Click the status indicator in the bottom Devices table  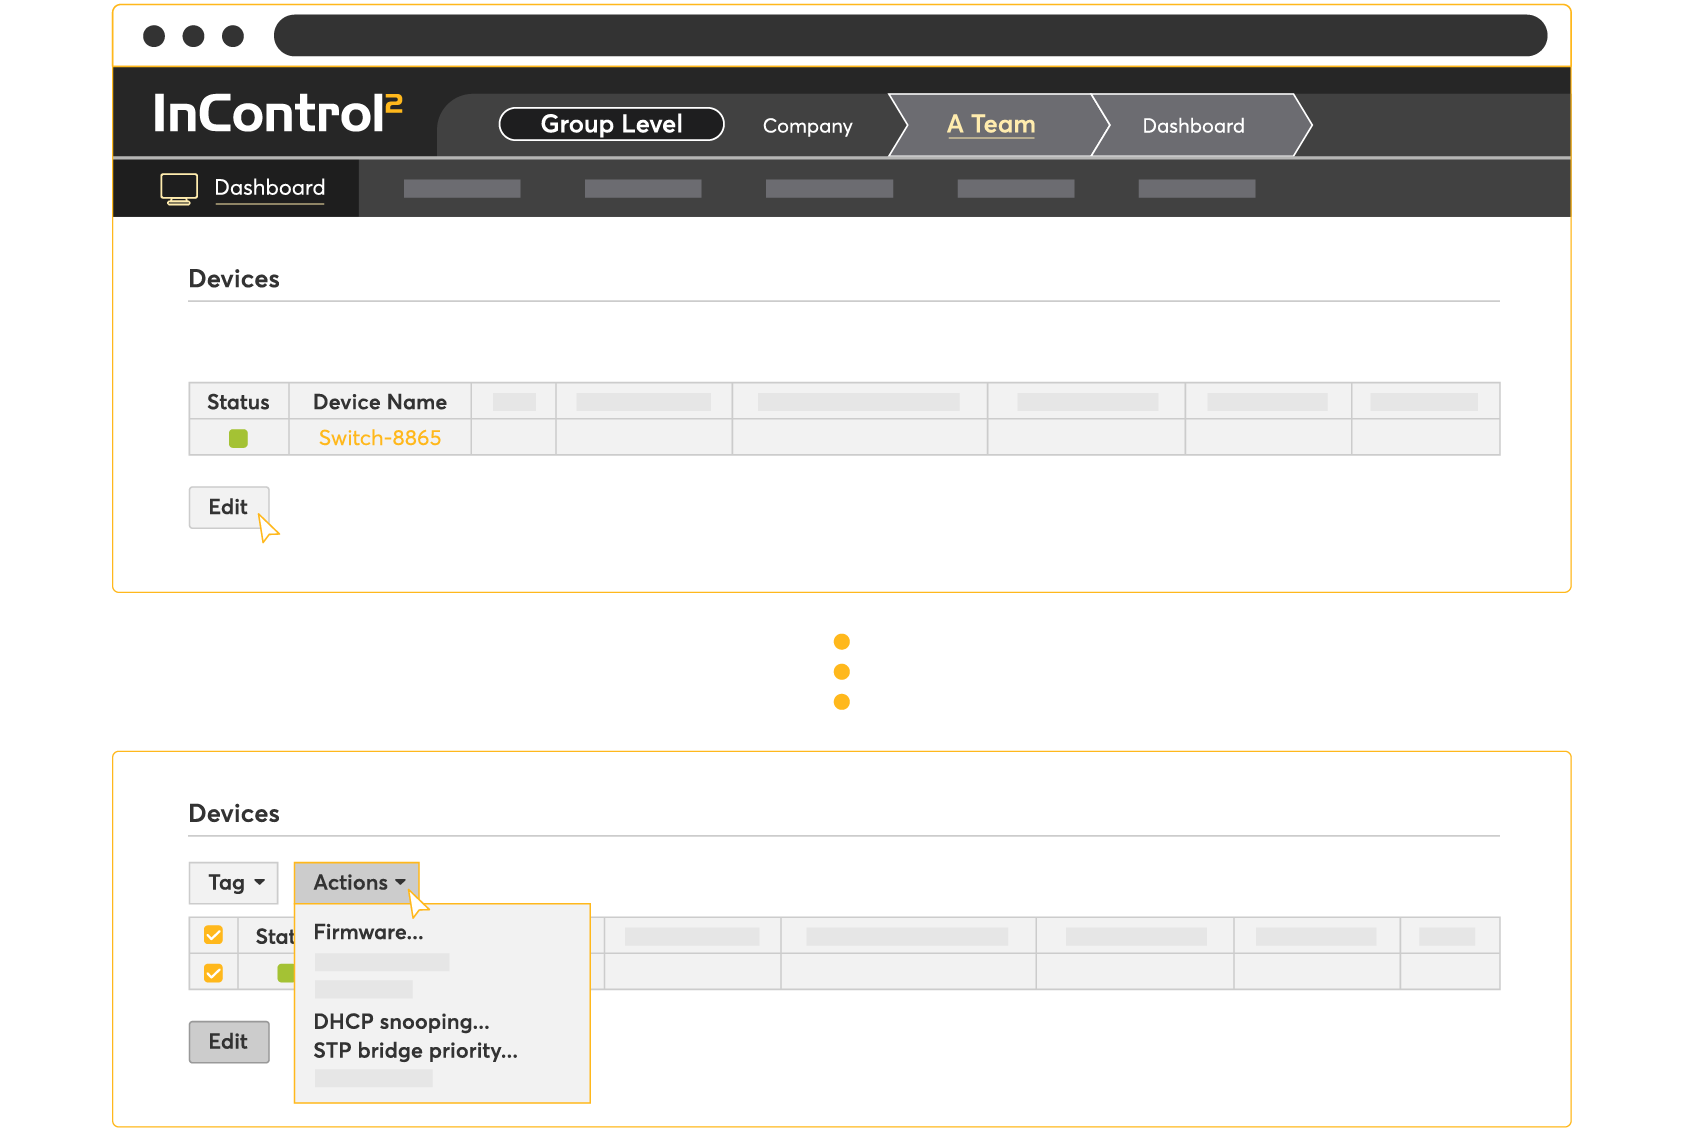(x=285, y=971)
